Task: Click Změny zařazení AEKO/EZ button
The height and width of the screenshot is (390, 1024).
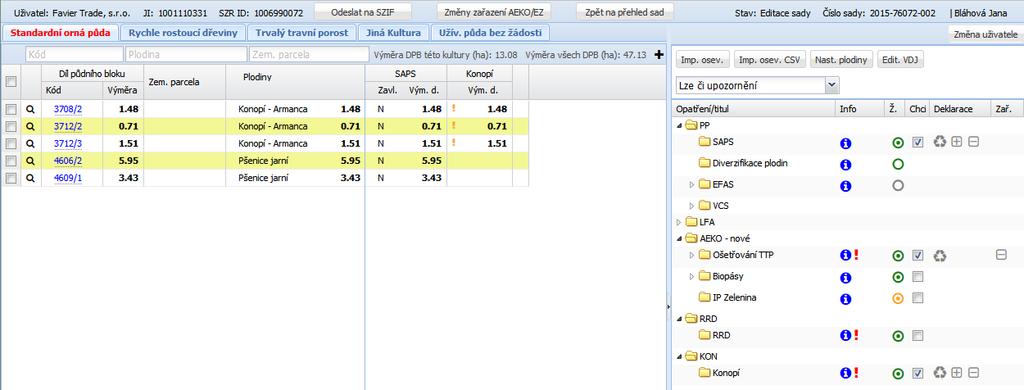Action: 494,12
